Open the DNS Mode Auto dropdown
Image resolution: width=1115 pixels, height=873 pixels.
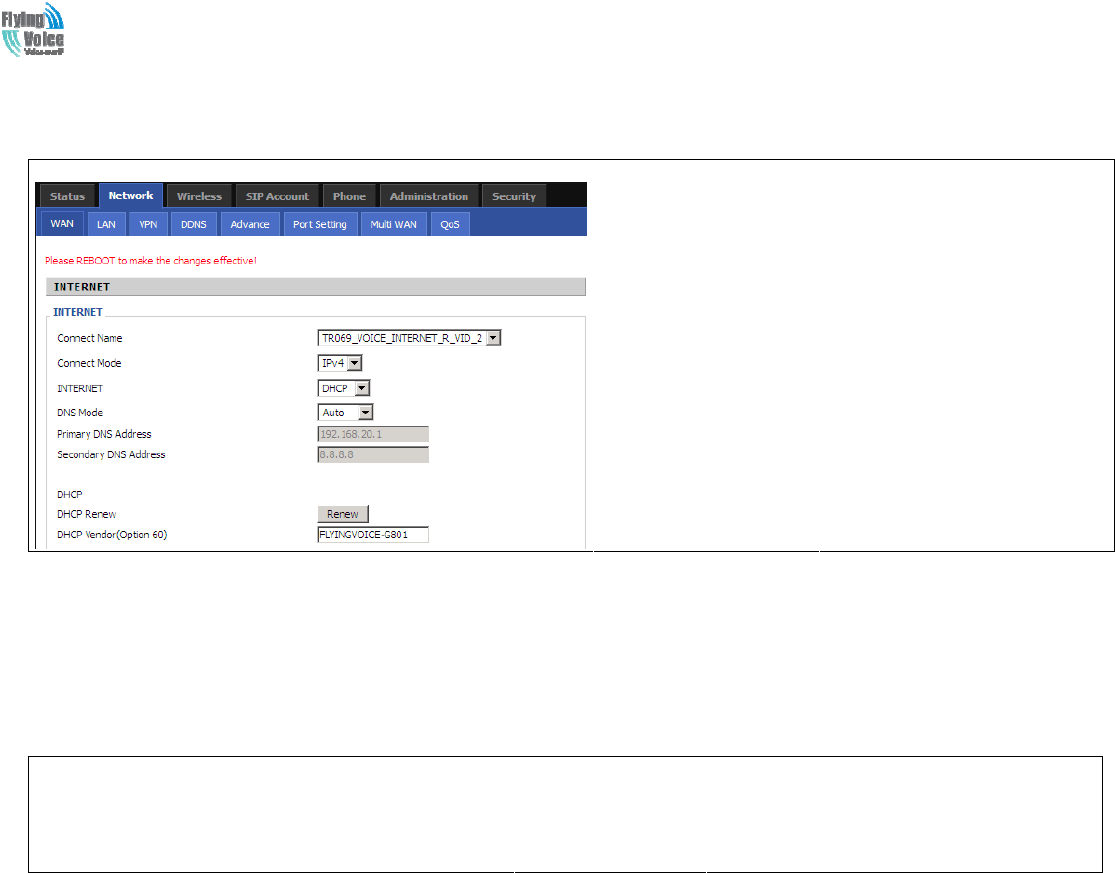coord(345,412)
